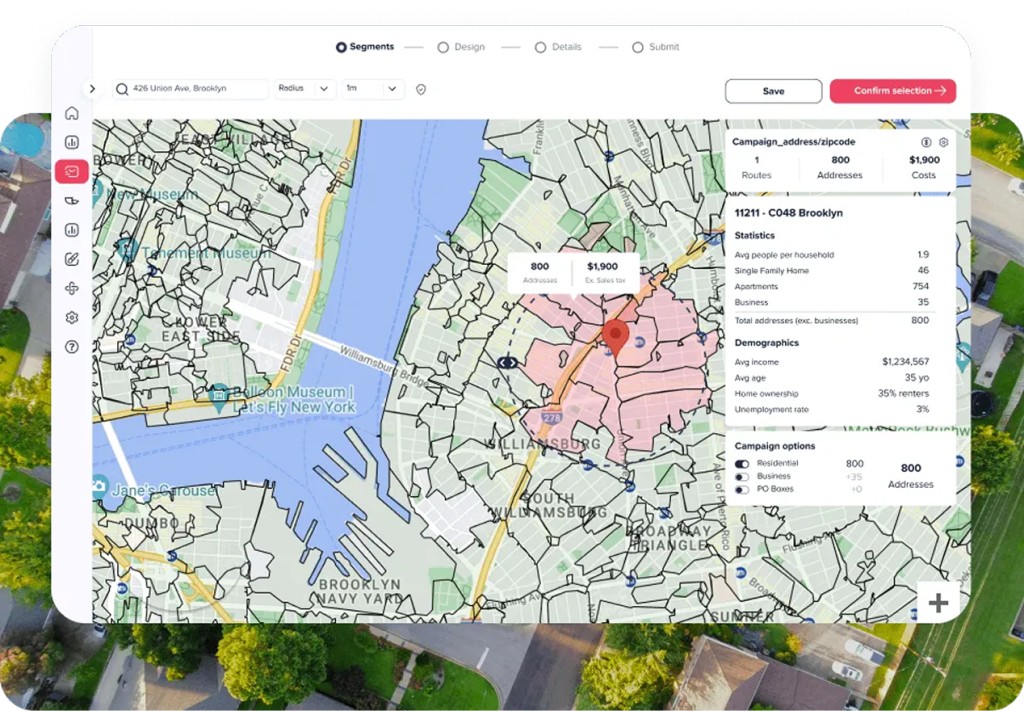Click the blue double-arrow radius handle on map

coord(507,362)
